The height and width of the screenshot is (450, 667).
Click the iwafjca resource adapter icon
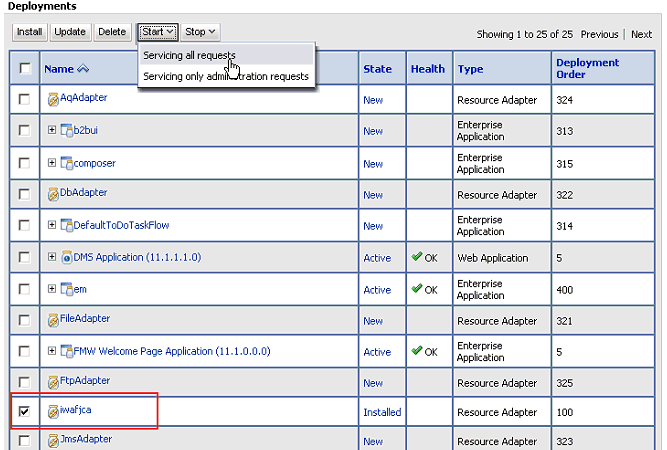coord(53,412)
